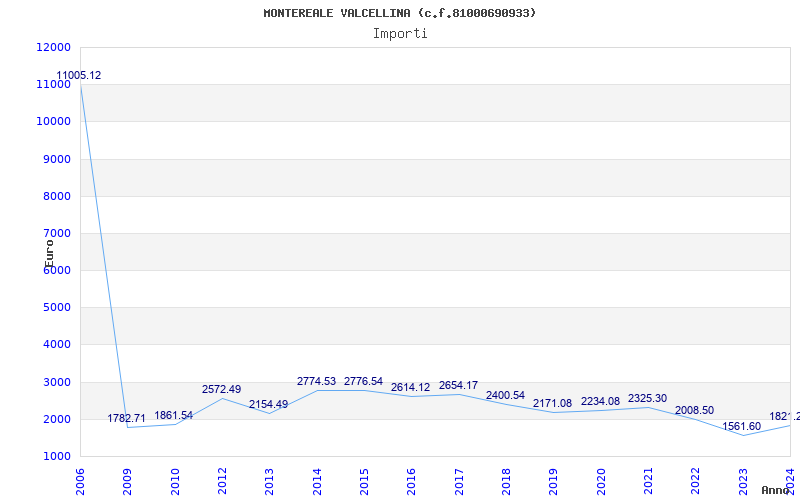
Task: Click the Anno x-axis title
Action: tap(778, 490)
